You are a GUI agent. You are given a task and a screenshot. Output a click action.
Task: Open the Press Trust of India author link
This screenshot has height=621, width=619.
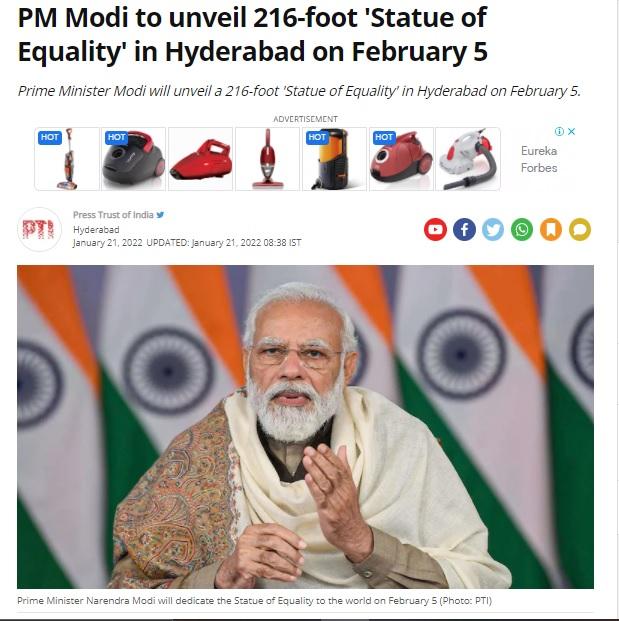pyautogui.click(x=113, y=215)
